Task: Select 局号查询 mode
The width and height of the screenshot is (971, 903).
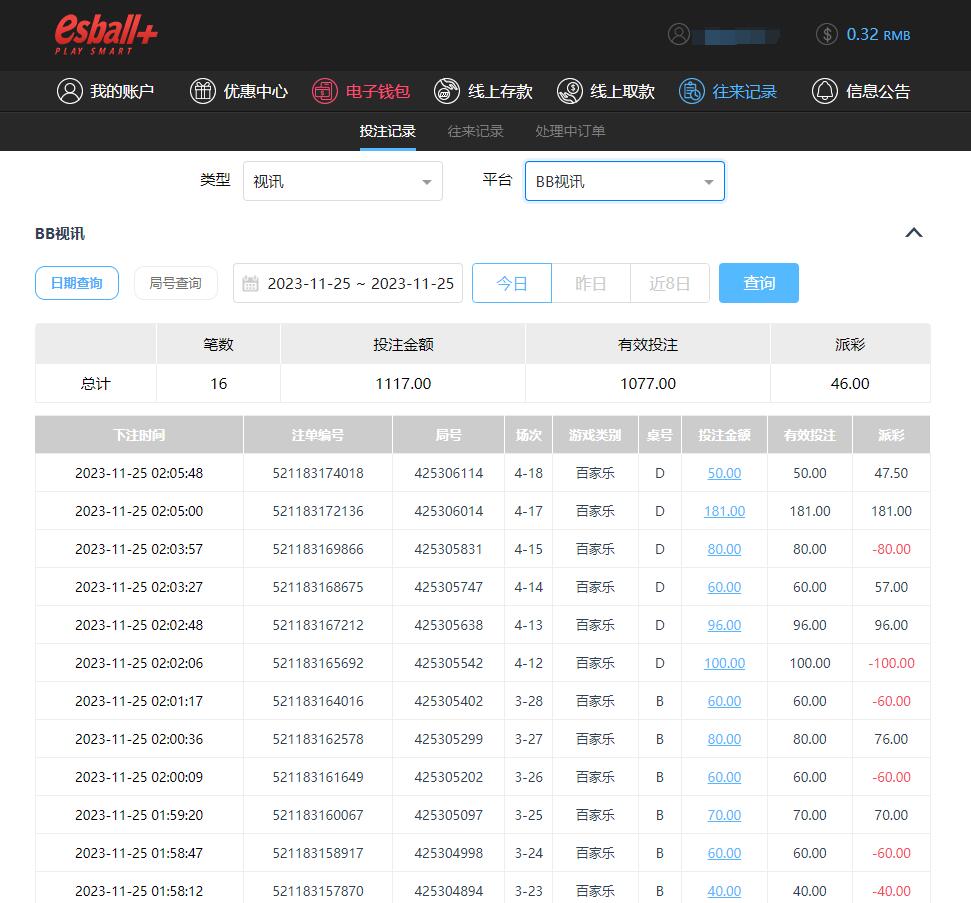Action: 175,283
